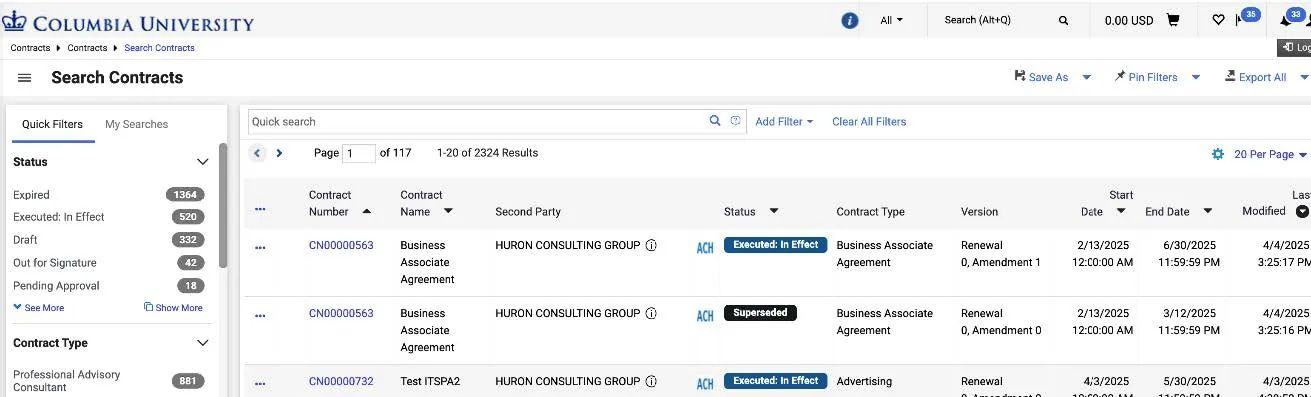Screen dimensions: 1311x397
Task: Click the Pin Filters pushpin icon
Action: coord(1120,76)
